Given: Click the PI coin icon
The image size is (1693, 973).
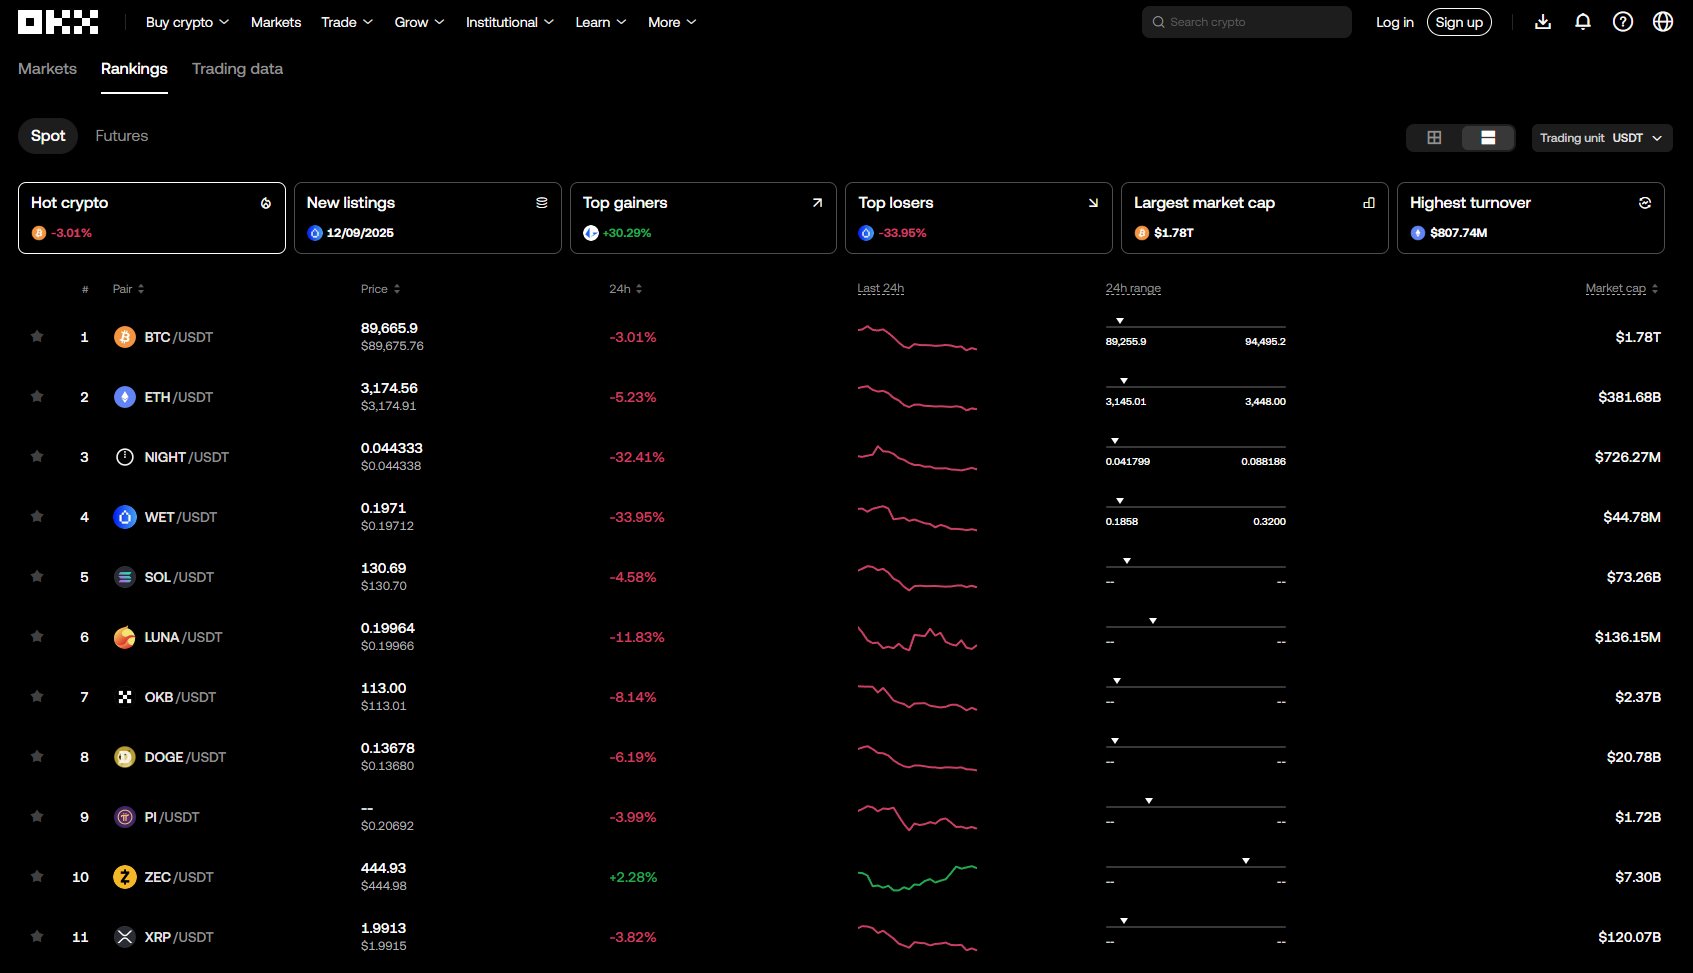Looking at the screenshot, I should [125, 817].
